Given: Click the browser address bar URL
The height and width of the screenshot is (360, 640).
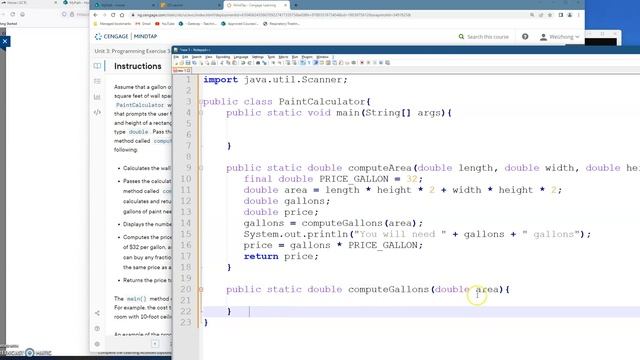Looking at the screenshot, I should (x=273, y=15).
